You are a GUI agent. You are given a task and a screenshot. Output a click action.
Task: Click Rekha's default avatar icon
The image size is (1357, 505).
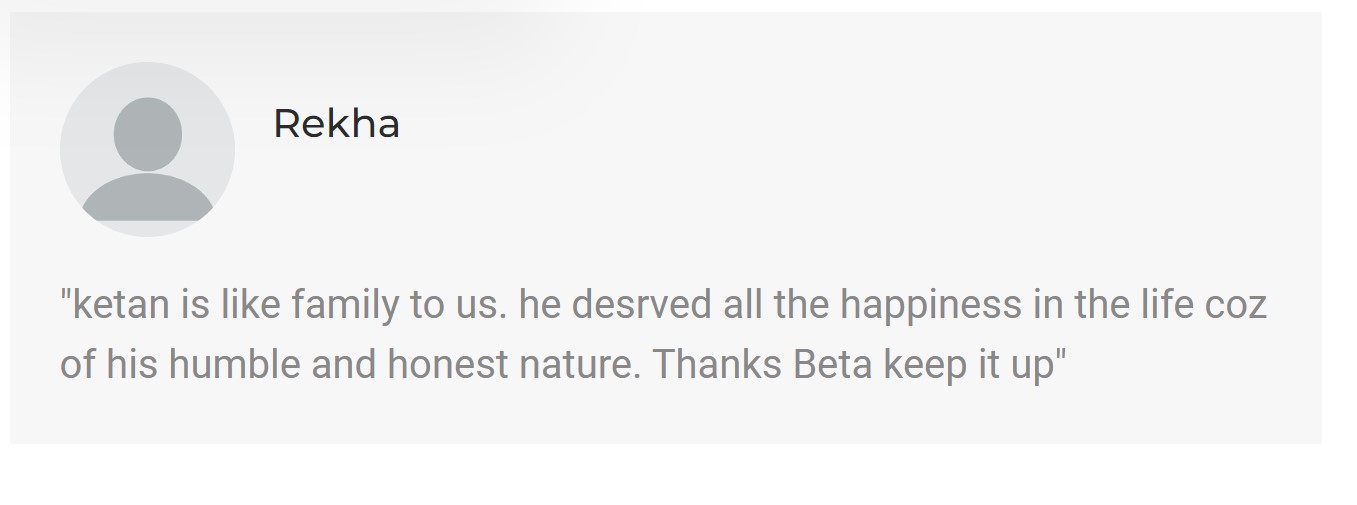click(x=147, y=149)
